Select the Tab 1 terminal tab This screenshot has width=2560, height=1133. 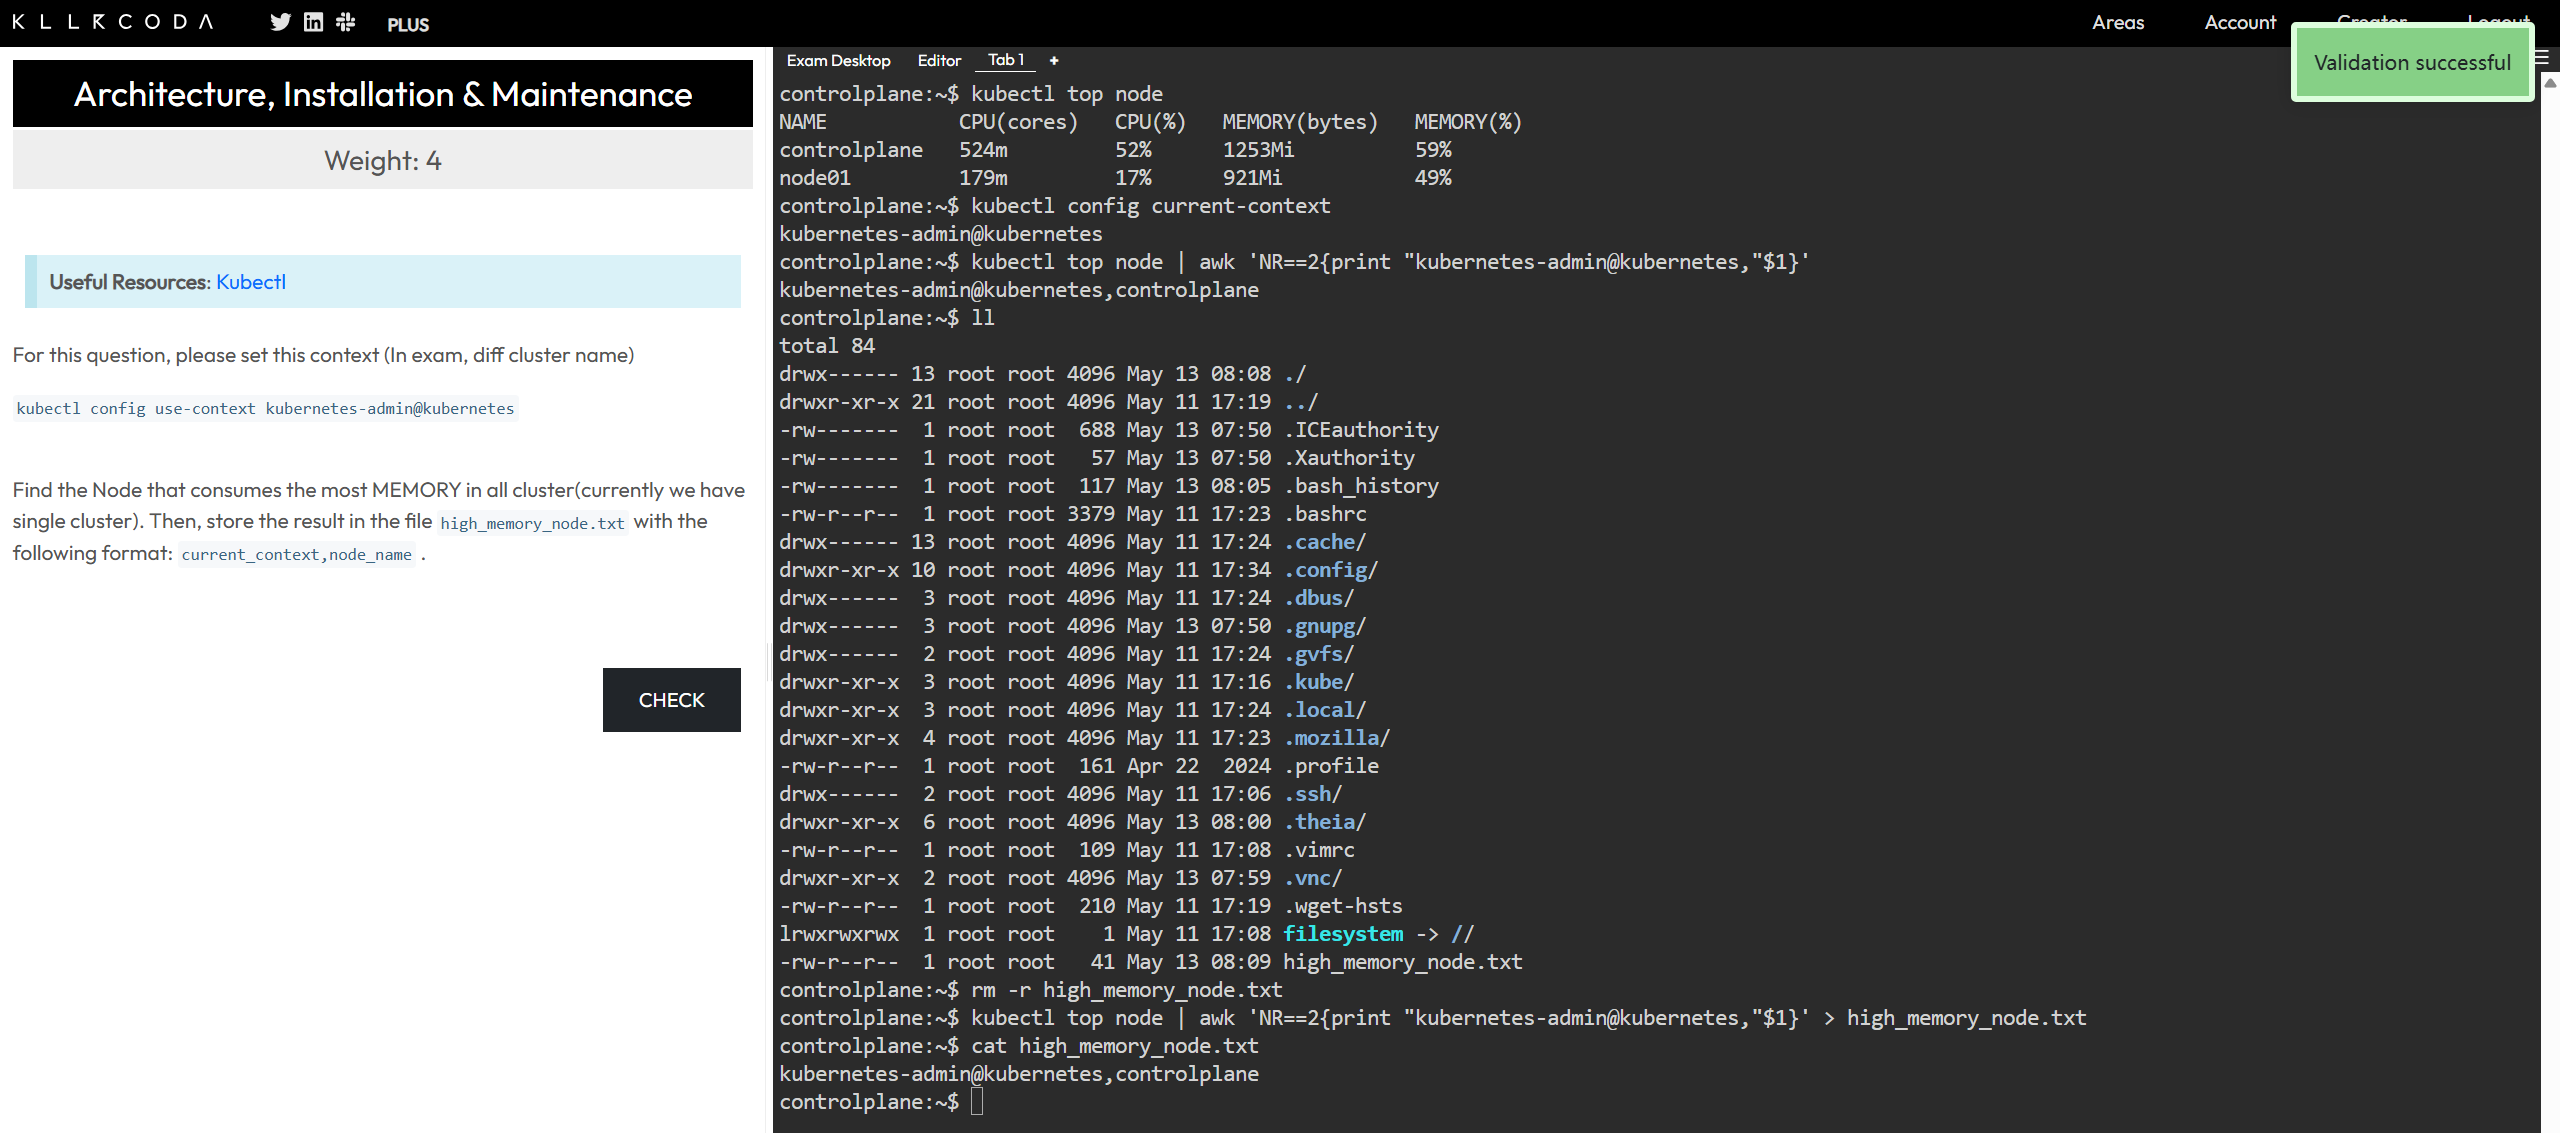tap(1005, 60)
